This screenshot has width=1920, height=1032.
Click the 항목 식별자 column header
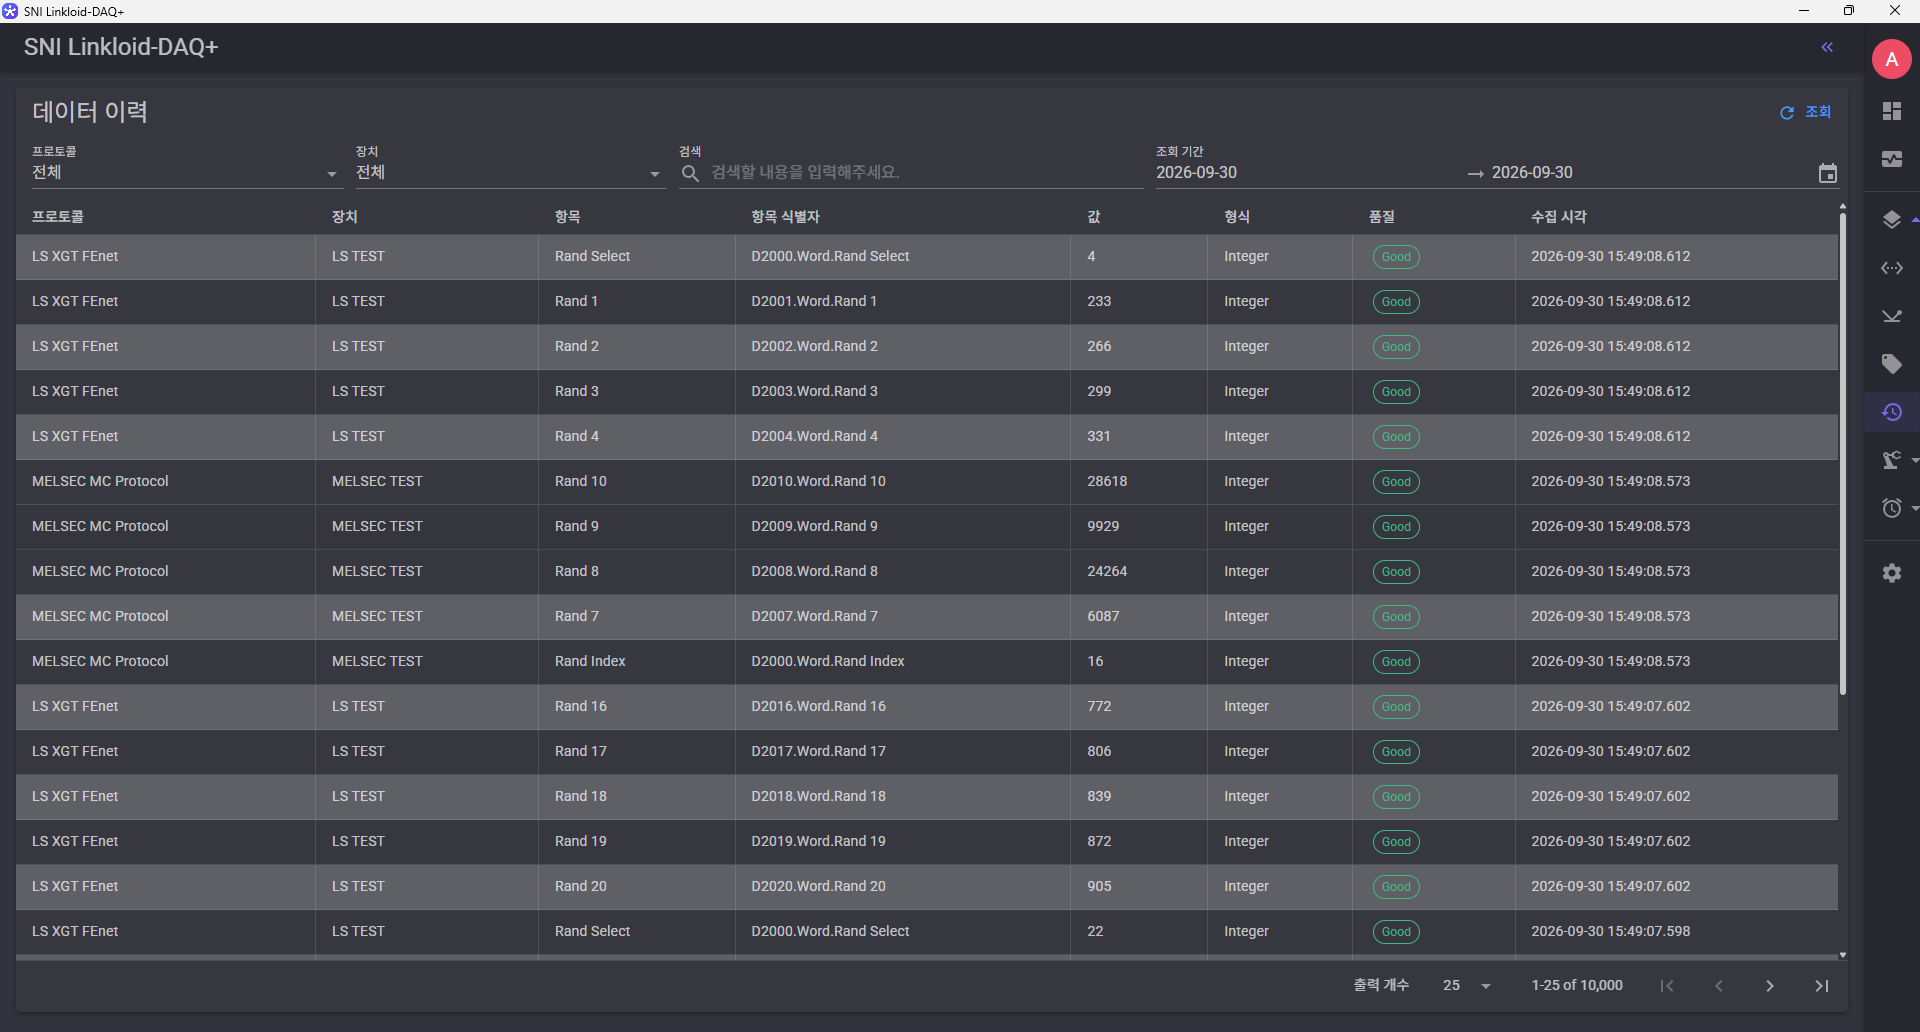tap(785, 217)
